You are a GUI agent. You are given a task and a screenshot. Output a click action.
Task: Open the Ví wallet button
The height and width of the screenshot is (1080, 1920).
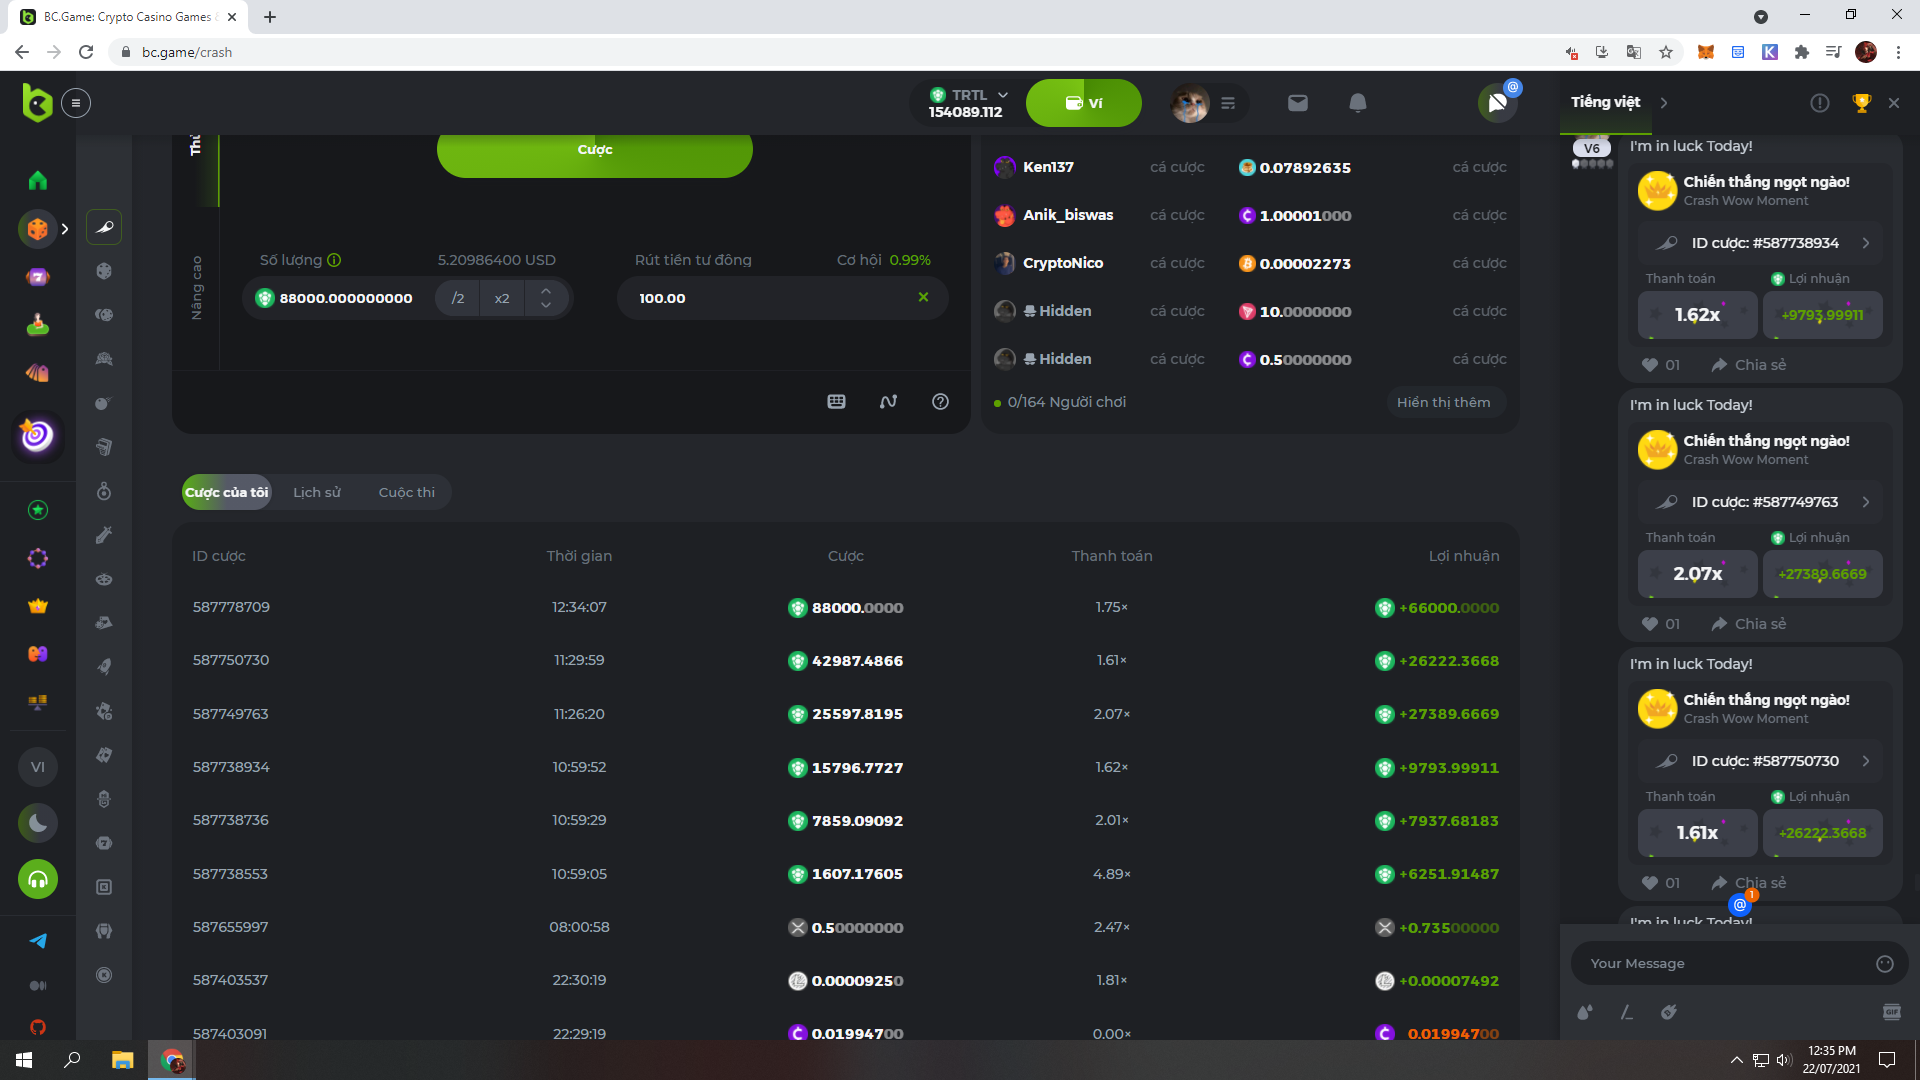pyautogui.click(x=1084, y=103)
